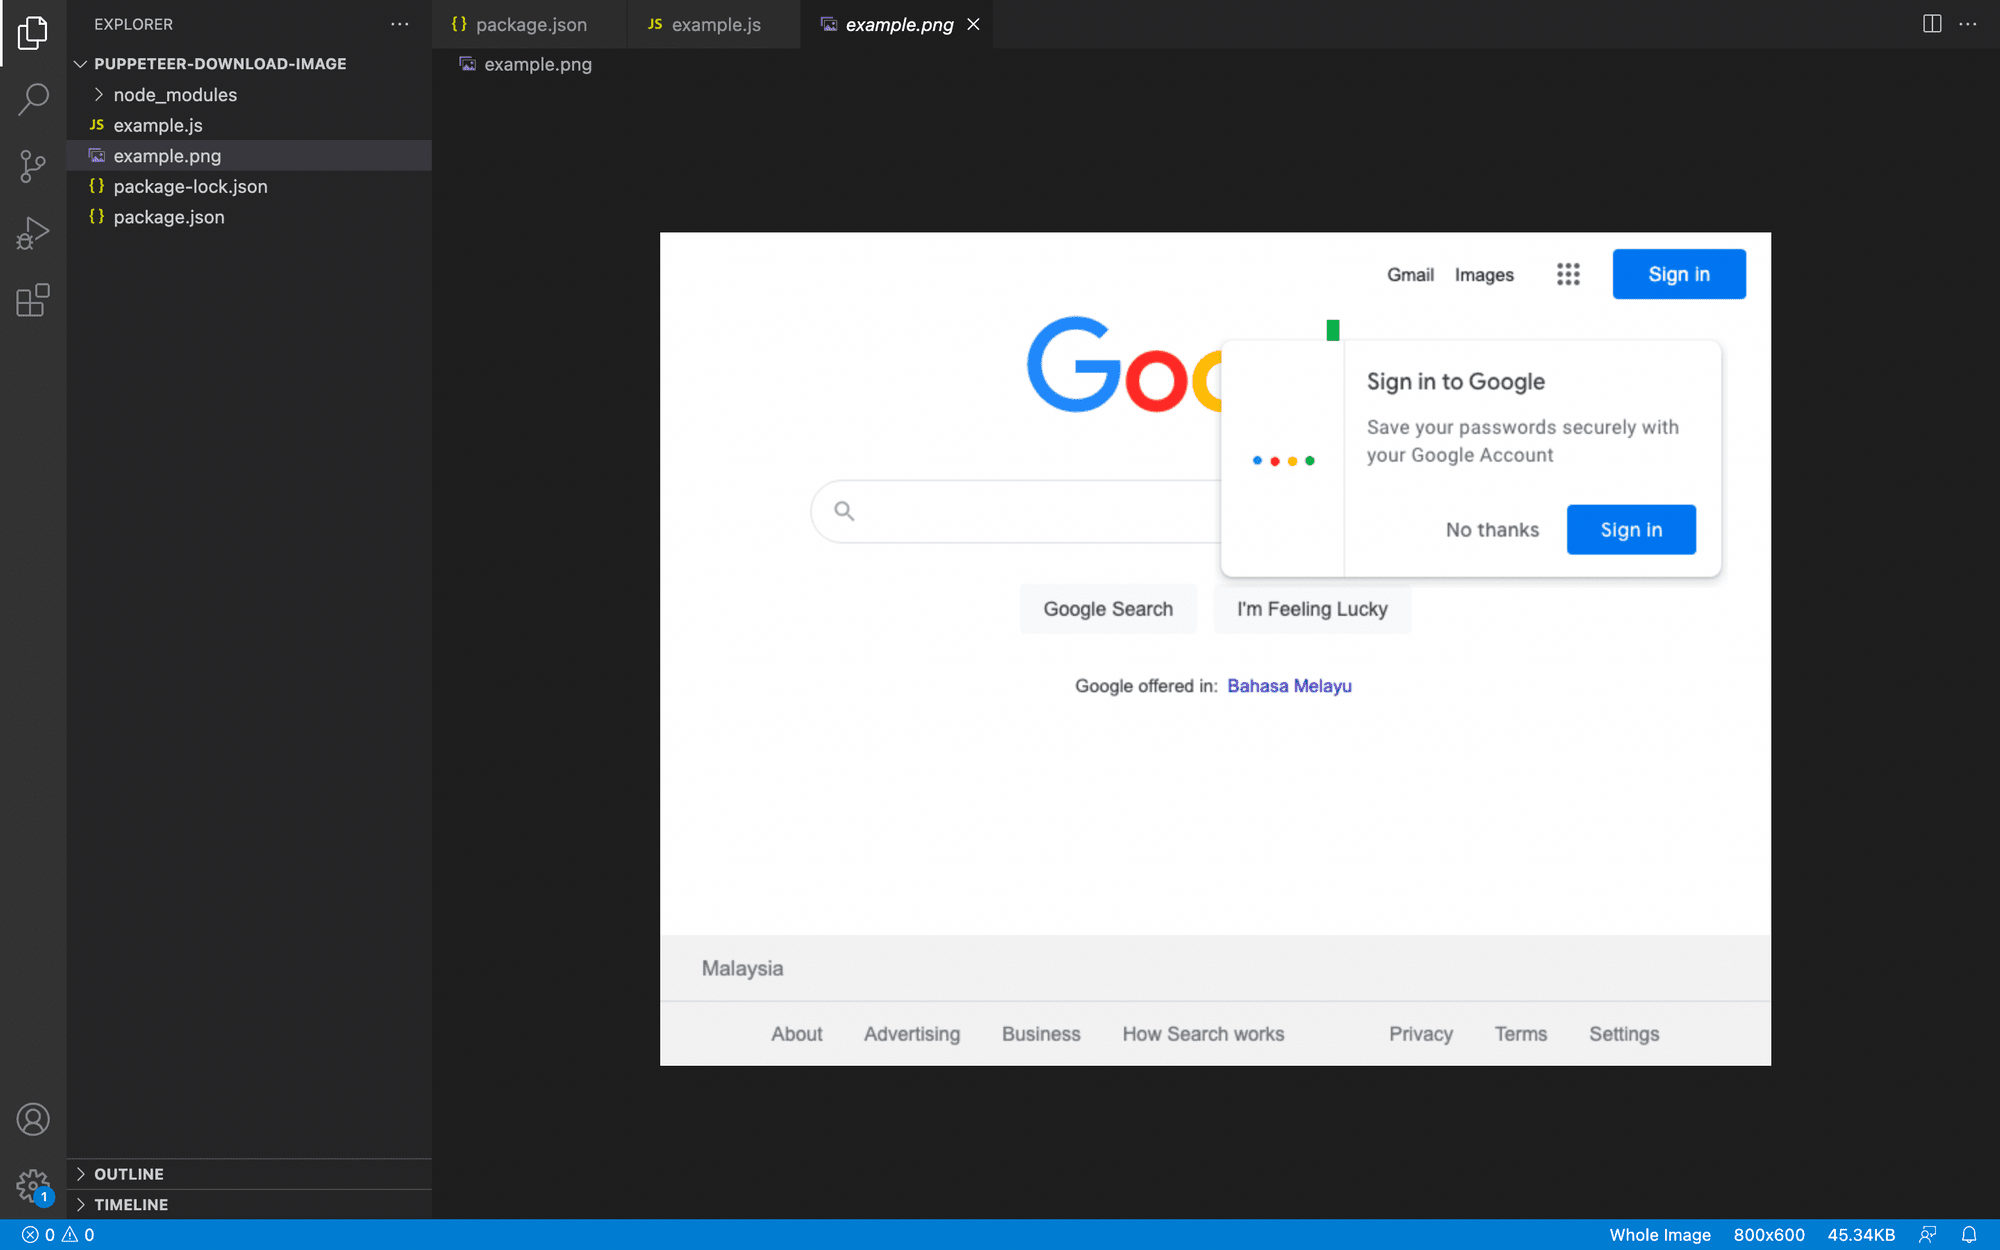Open example.js in file tree

pyautogui.click(x=249, y=125)
